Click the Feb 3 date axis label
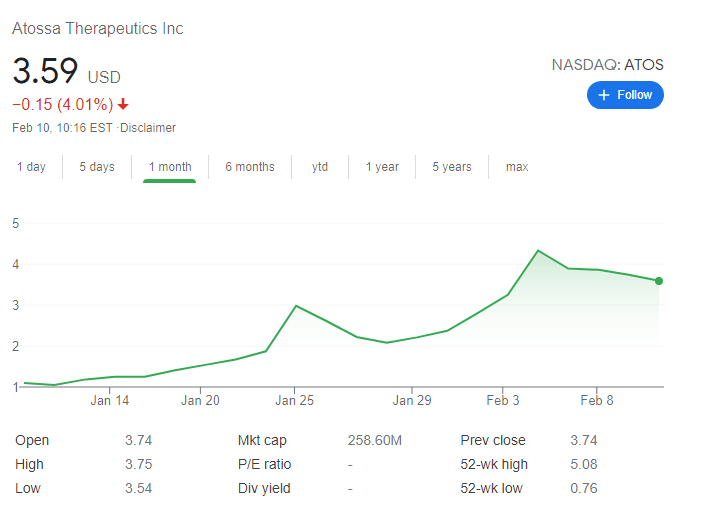Viewport: 707px width, 516px height. (503, 401)
